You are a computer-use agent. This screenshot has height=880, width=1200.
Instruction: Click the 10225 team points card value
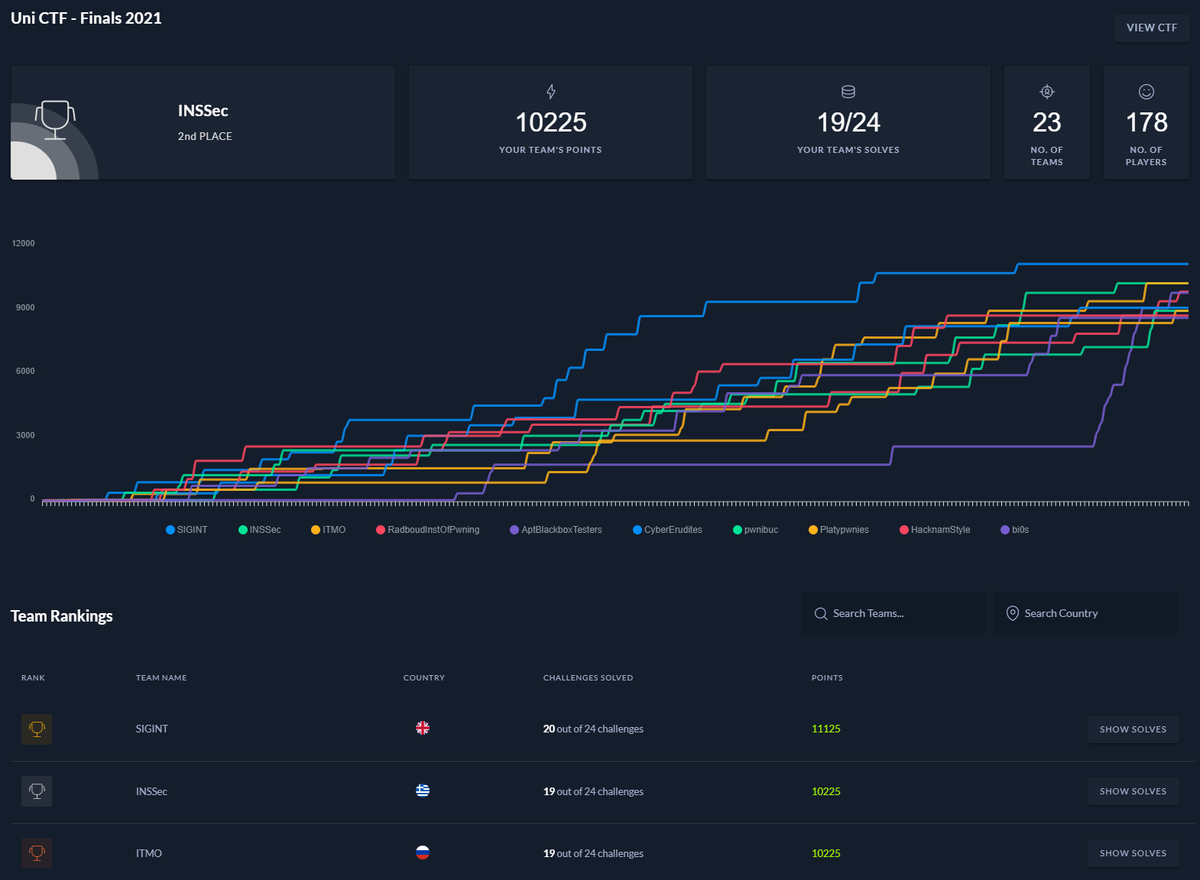[x=551, y=123]
